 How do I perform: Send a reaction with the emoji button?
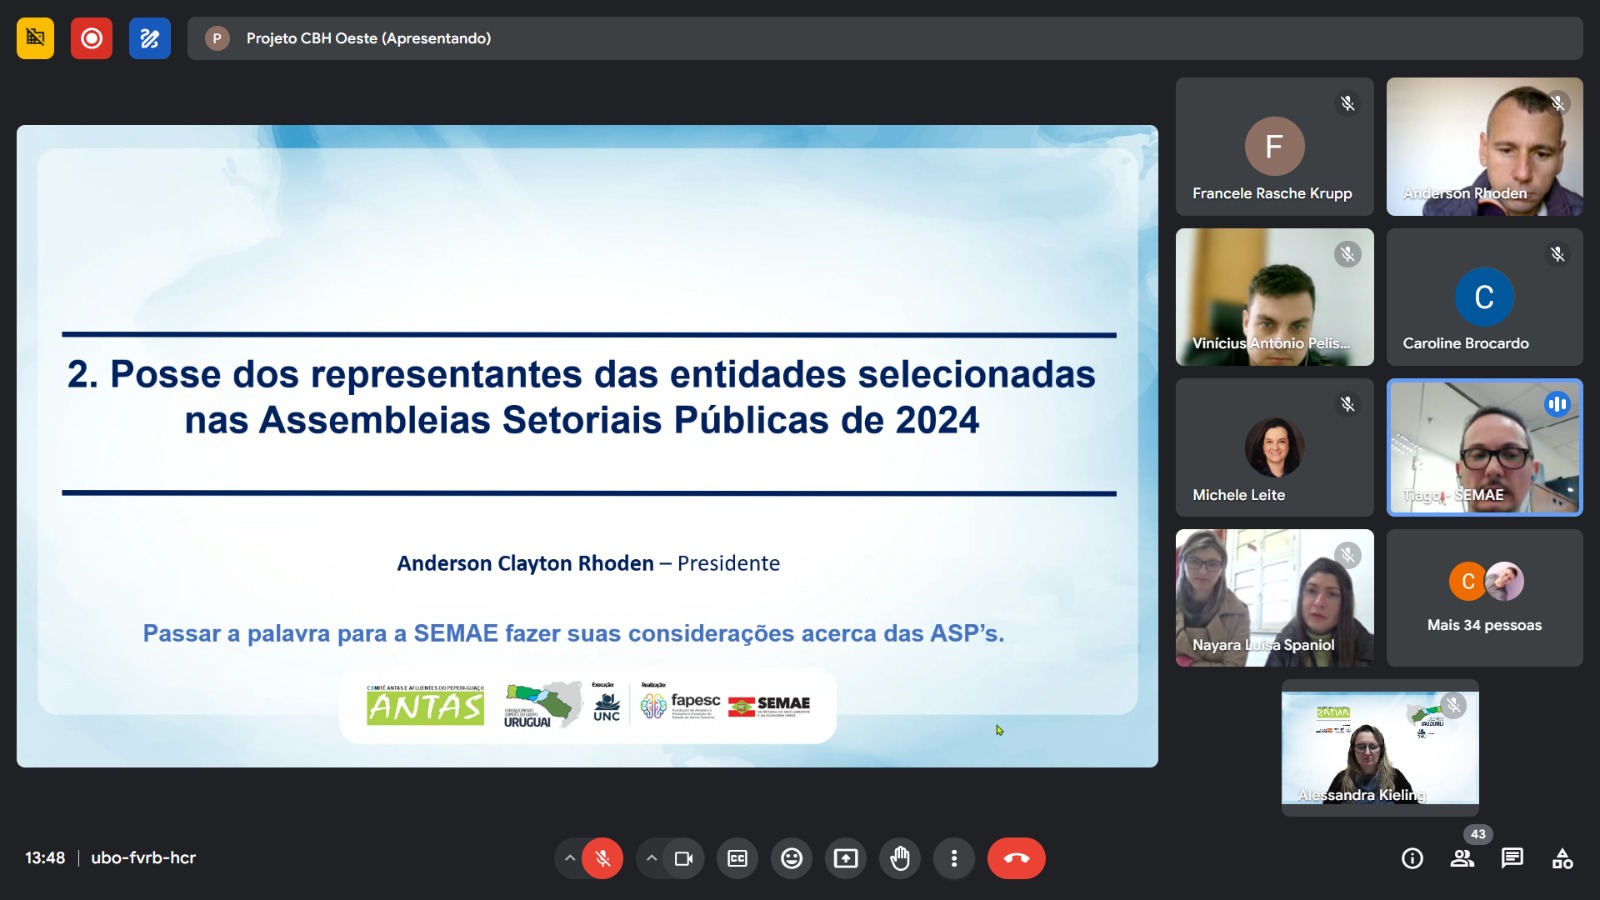click(791, 858)
